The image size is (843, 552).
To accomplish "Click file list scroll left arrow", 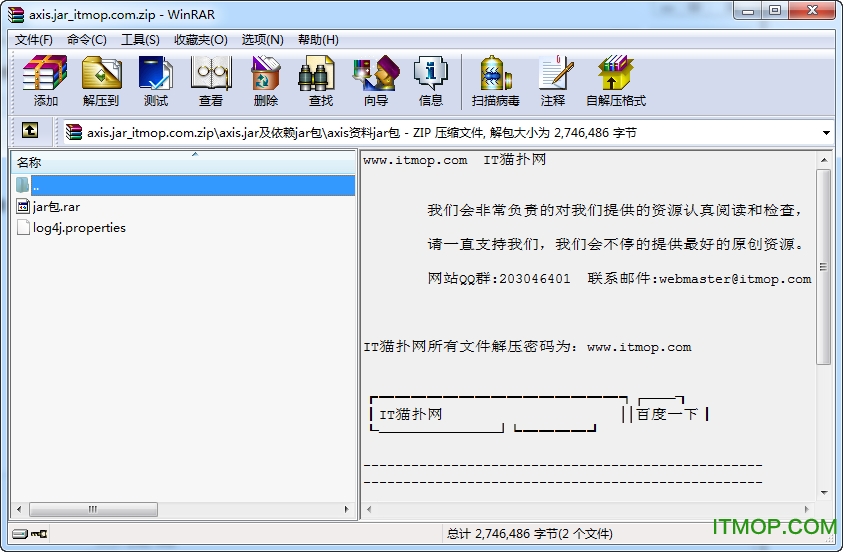I will pyautogui.click(x=19, y=509).
